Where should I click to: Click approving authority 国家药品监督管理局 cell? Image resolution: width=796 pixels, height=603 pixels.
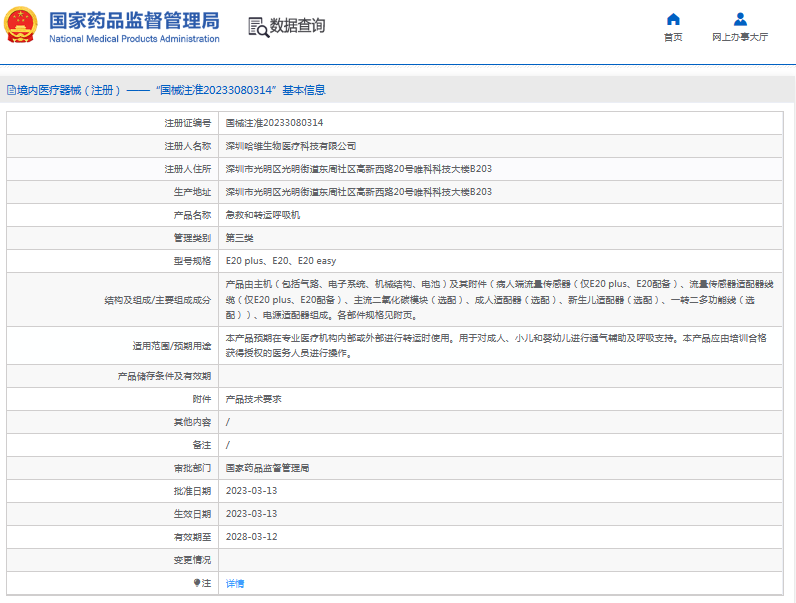[x=267, y=468]
